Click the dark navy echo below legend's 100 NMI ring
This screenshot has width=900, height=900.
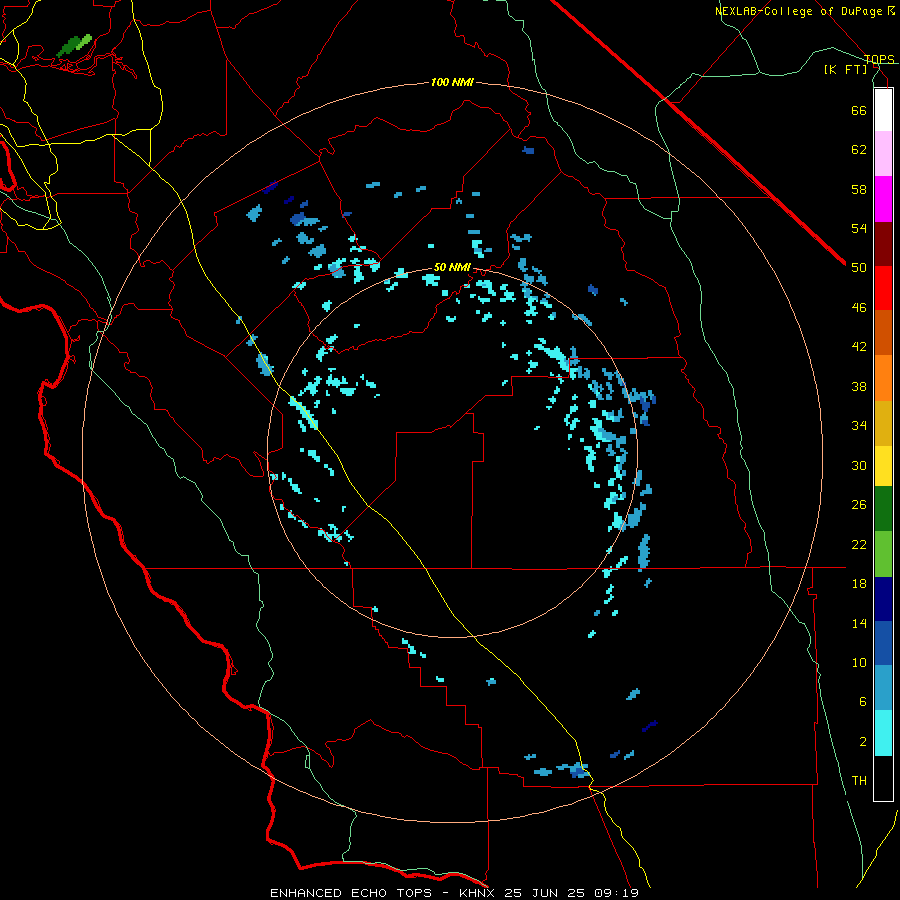649,726
